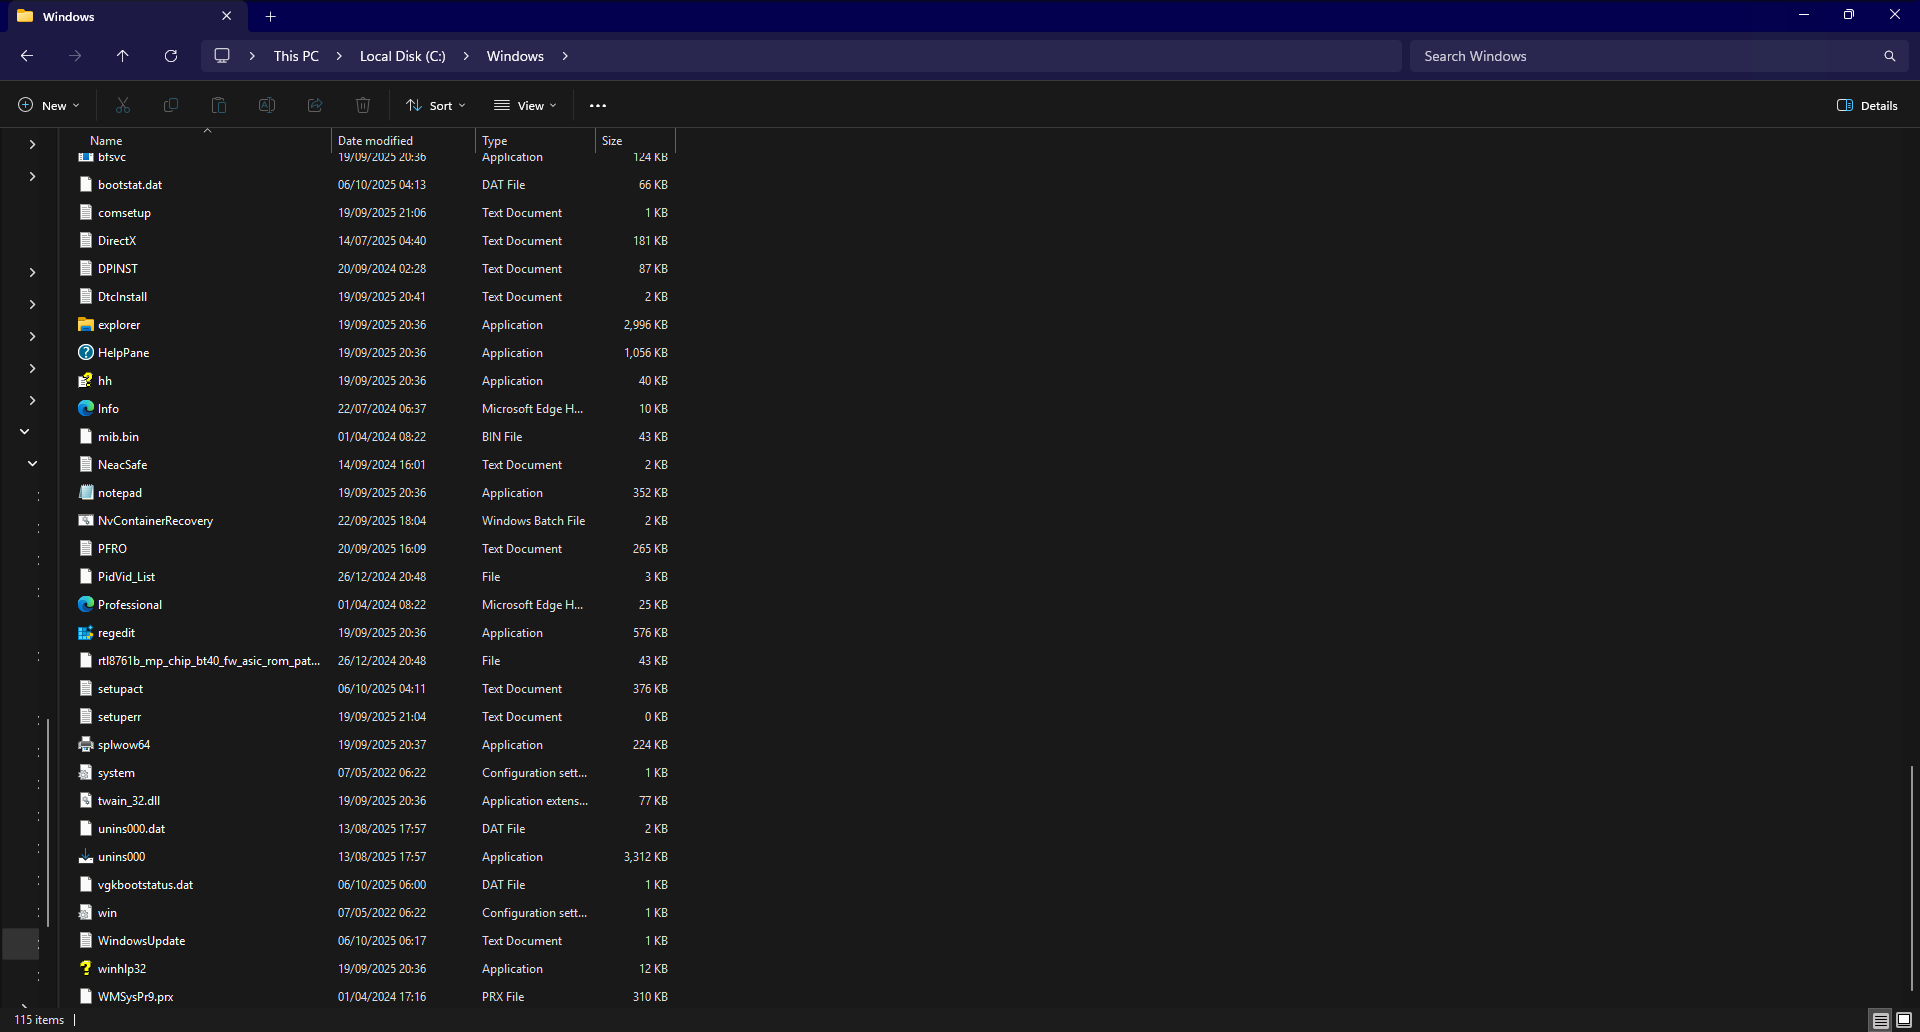Click the PC icon in the address bar
Image resolution: width=1920 pixels, height=1032 pixels.
[x=222, y=56]
